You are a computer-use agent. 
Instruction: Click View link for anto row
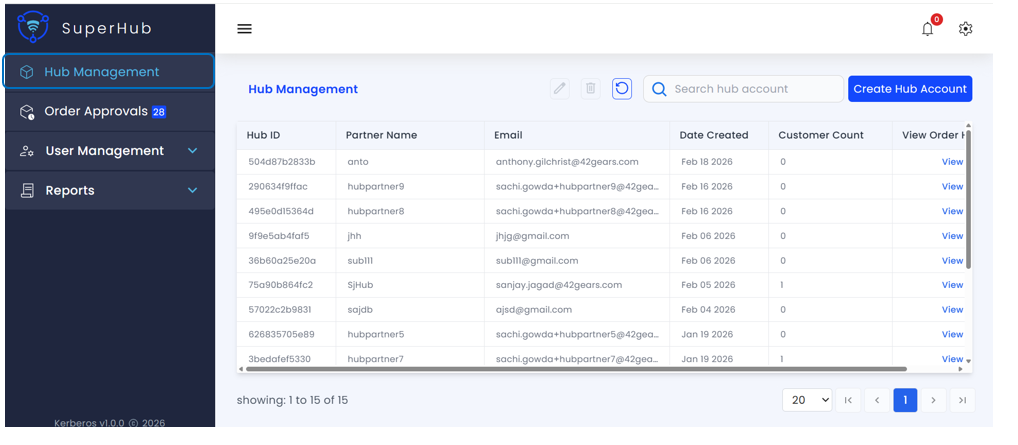(x=952, y=162)
